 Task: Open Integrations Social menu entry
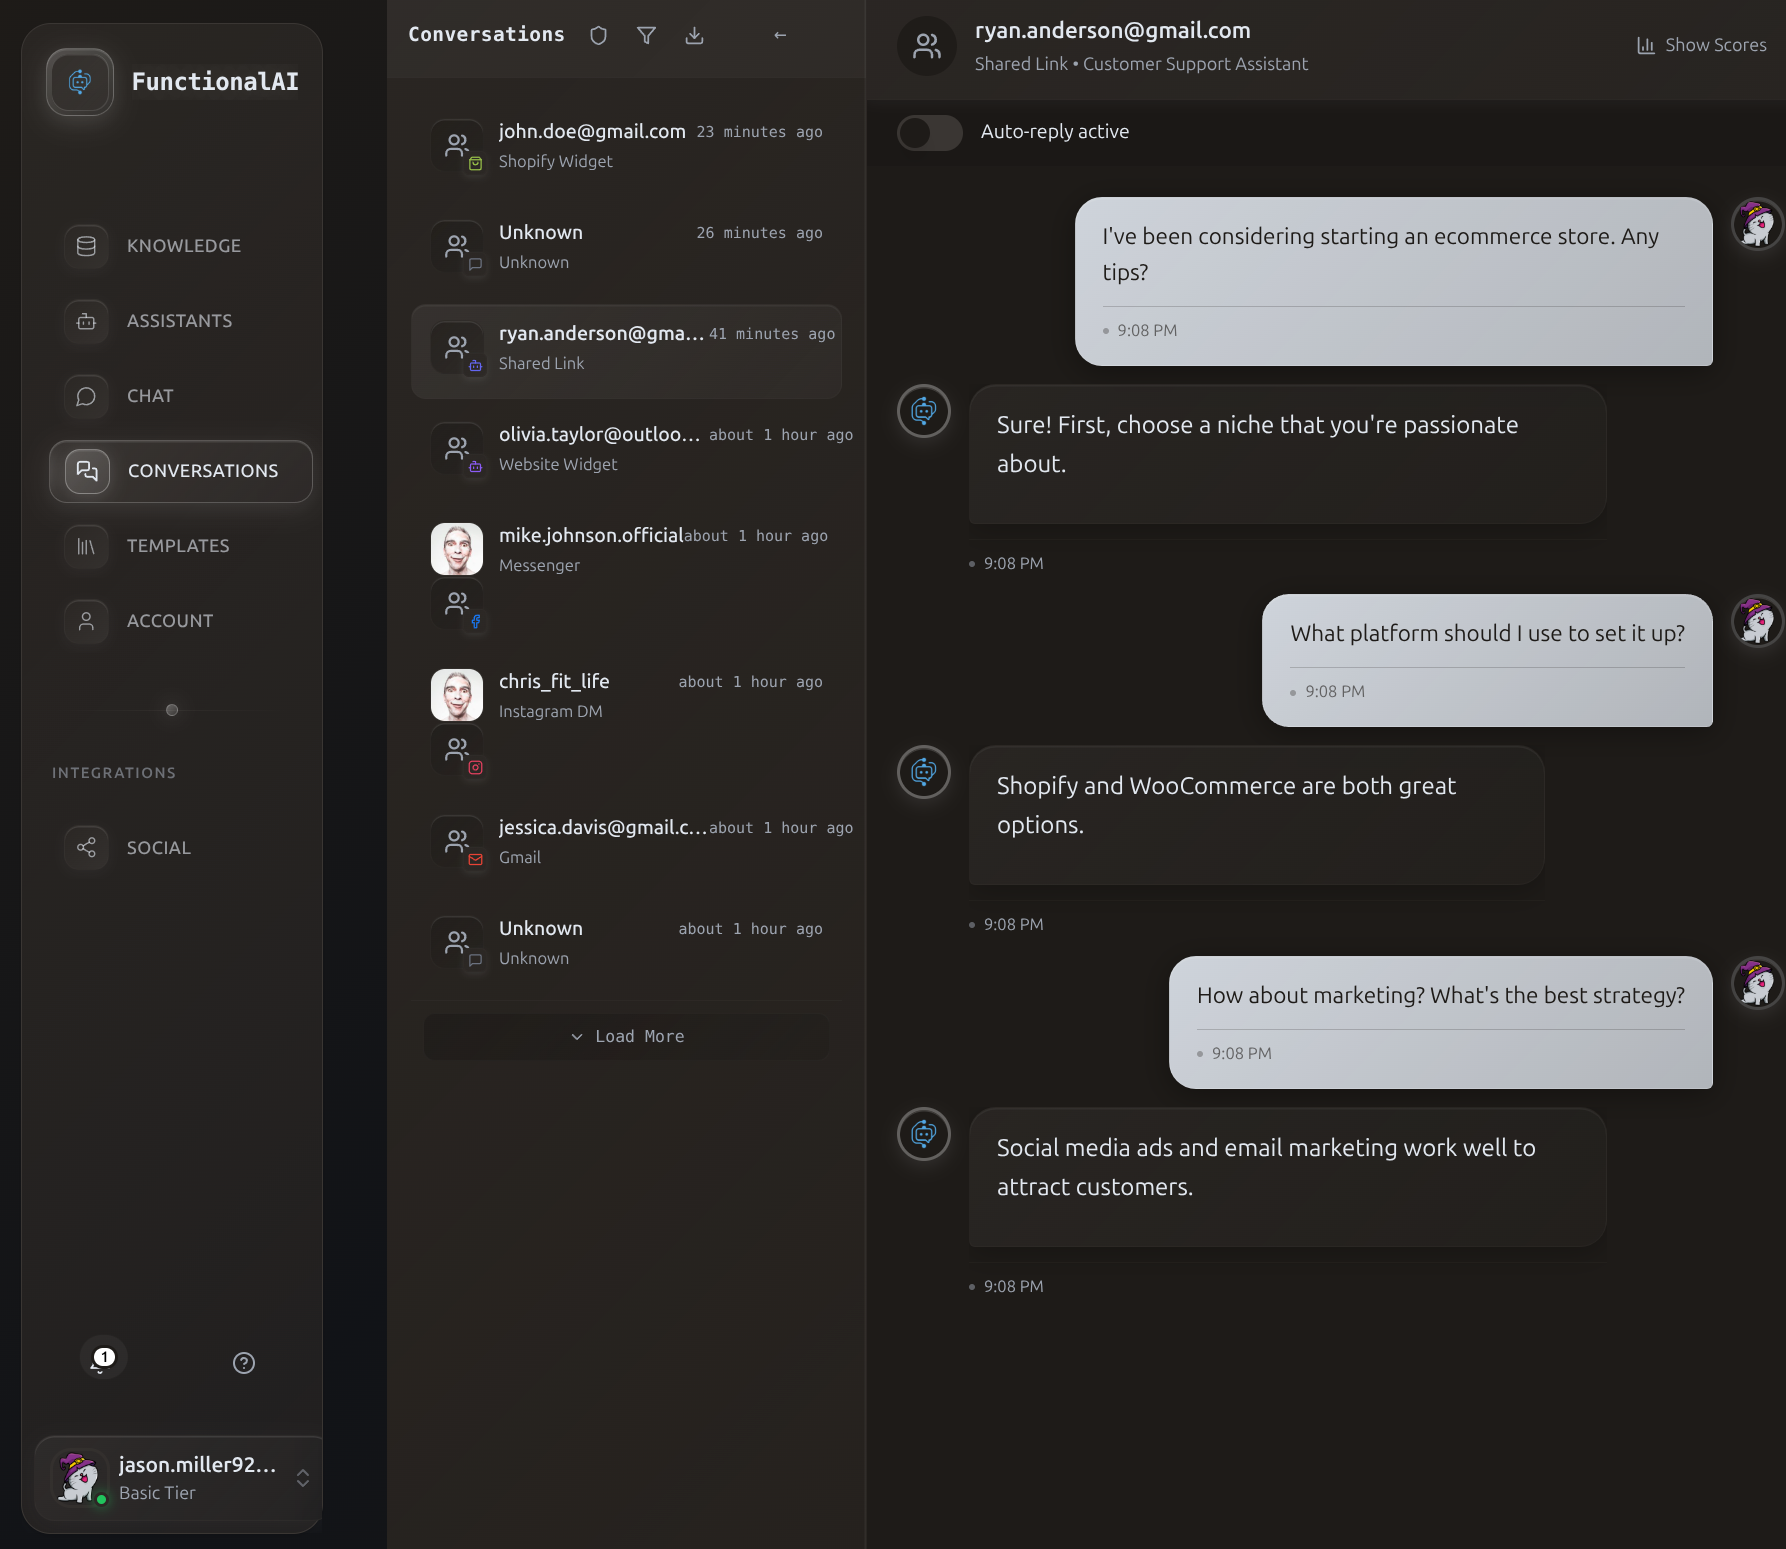pyautogui.click(x=158, y=847)
